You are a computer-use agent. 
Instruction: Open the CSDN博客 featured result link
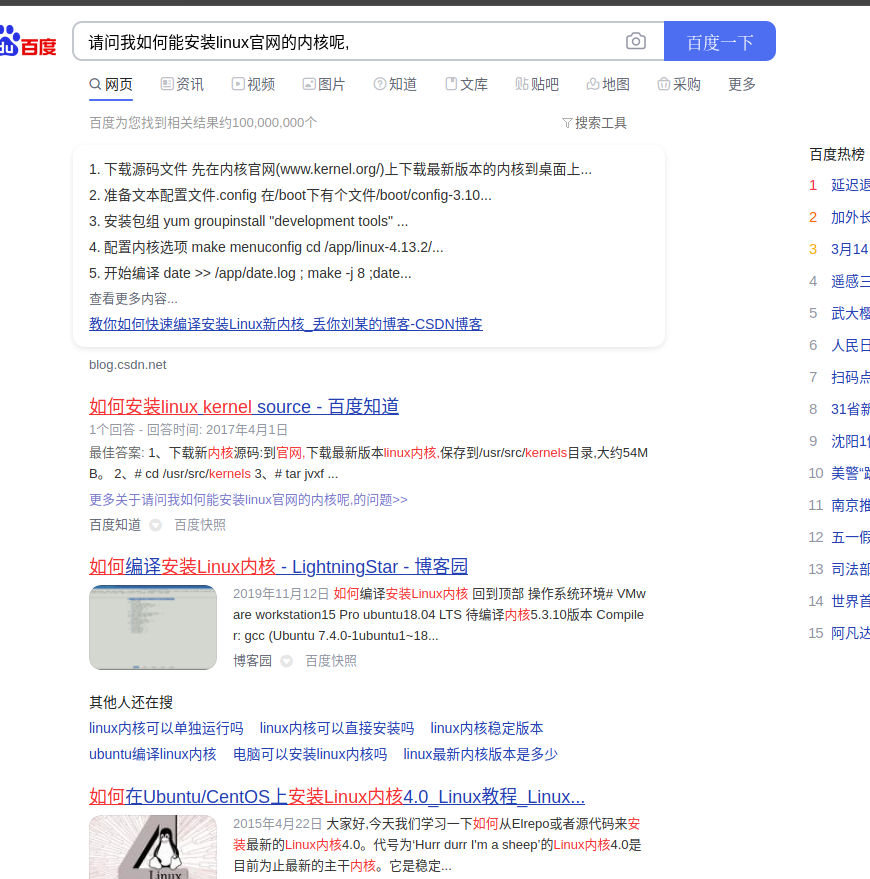[286, 324]
